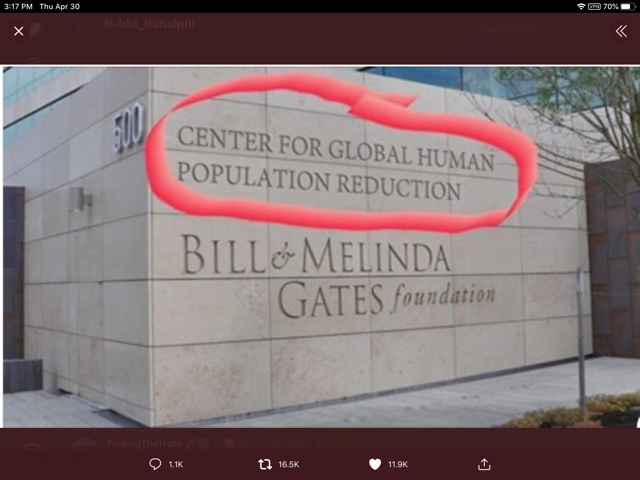Toggle the heart like icon
Viewport: 640px width, 480px height.
tap(375, 464)
